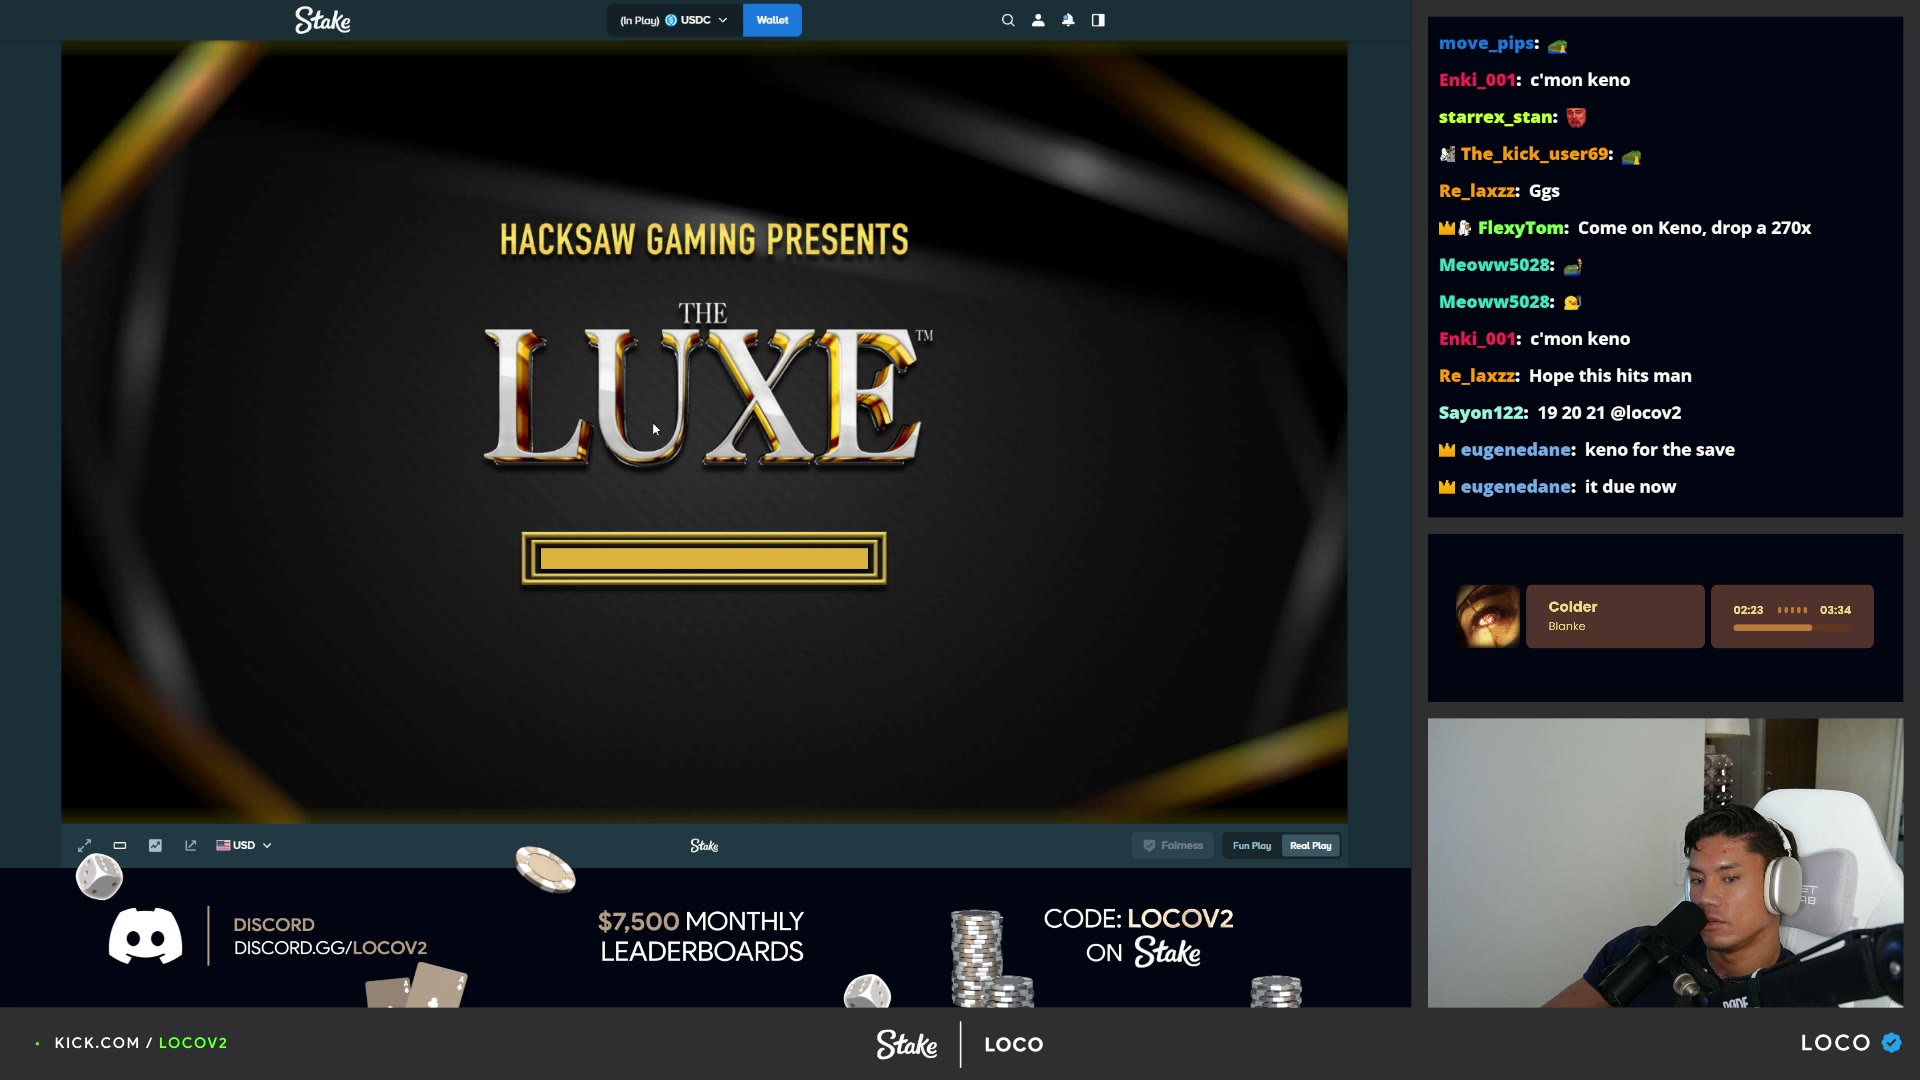Click the Stake logo in the bottom banner
This screenshot has height=1080, width=1920.
pos(907,1044)
